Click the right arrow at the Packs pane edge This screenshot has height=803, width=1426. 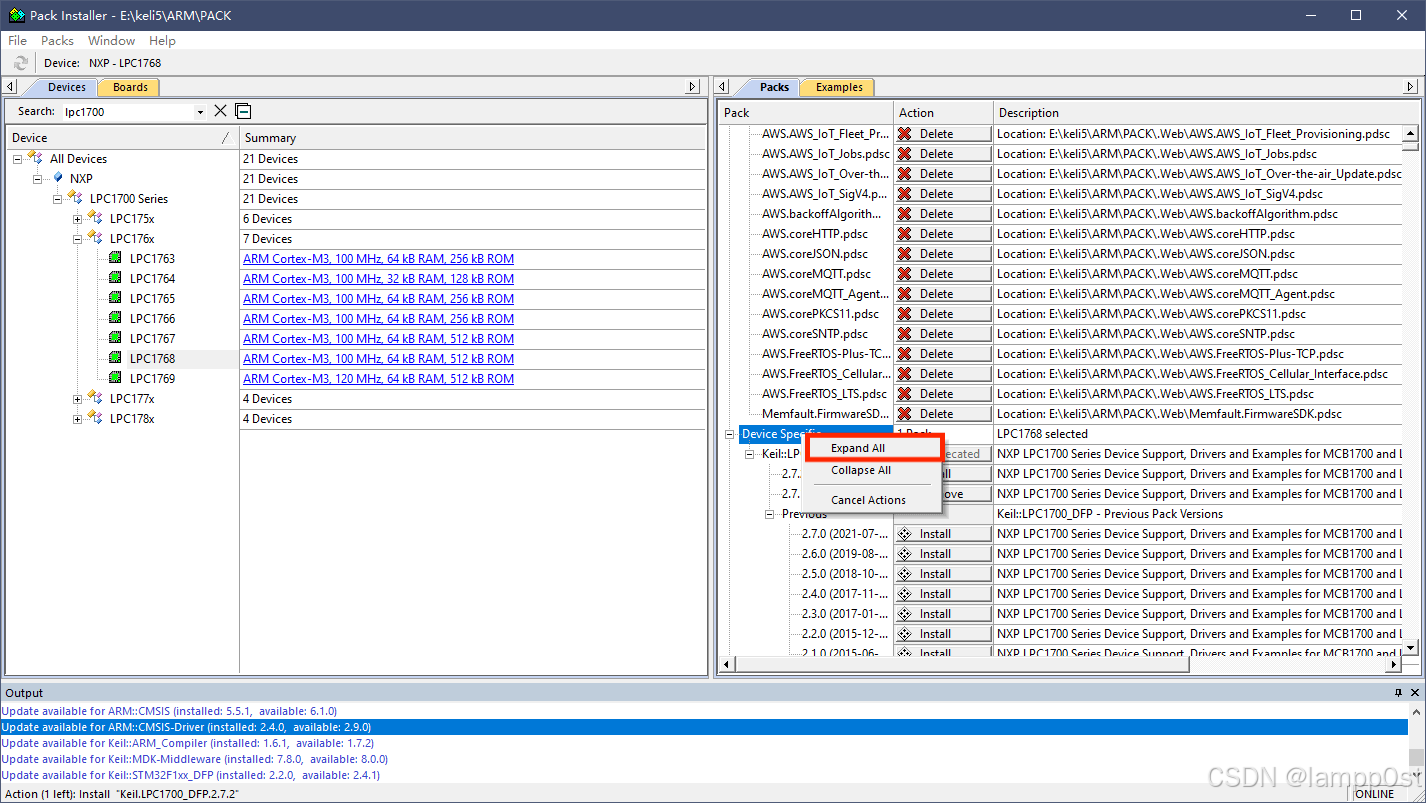tap(1412, 87)
